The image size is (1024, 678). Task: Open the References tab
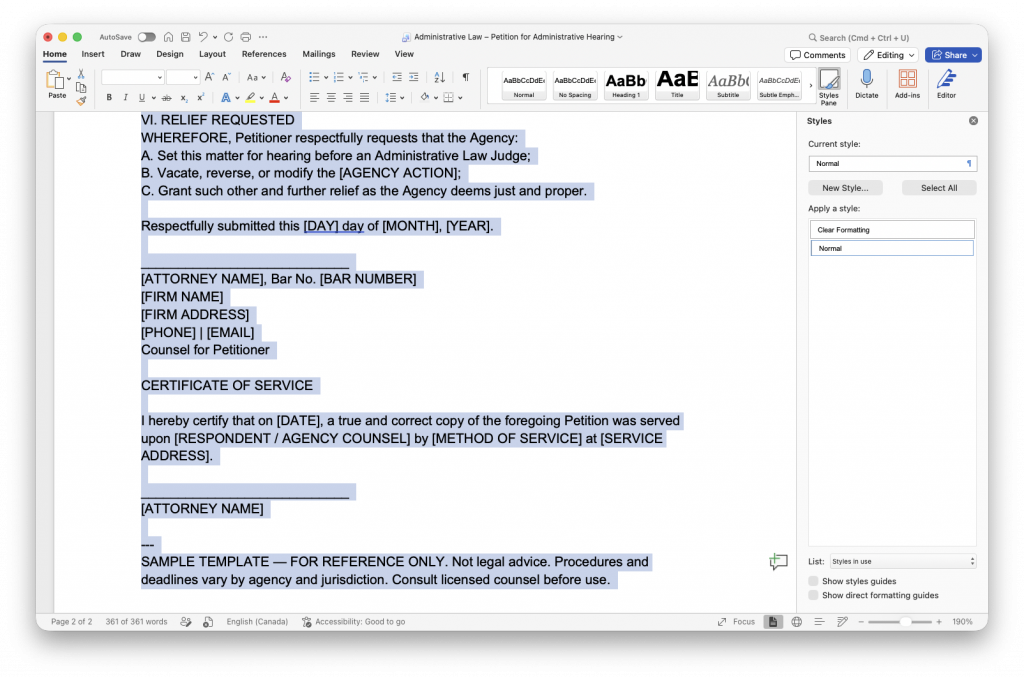click(264, 54)
